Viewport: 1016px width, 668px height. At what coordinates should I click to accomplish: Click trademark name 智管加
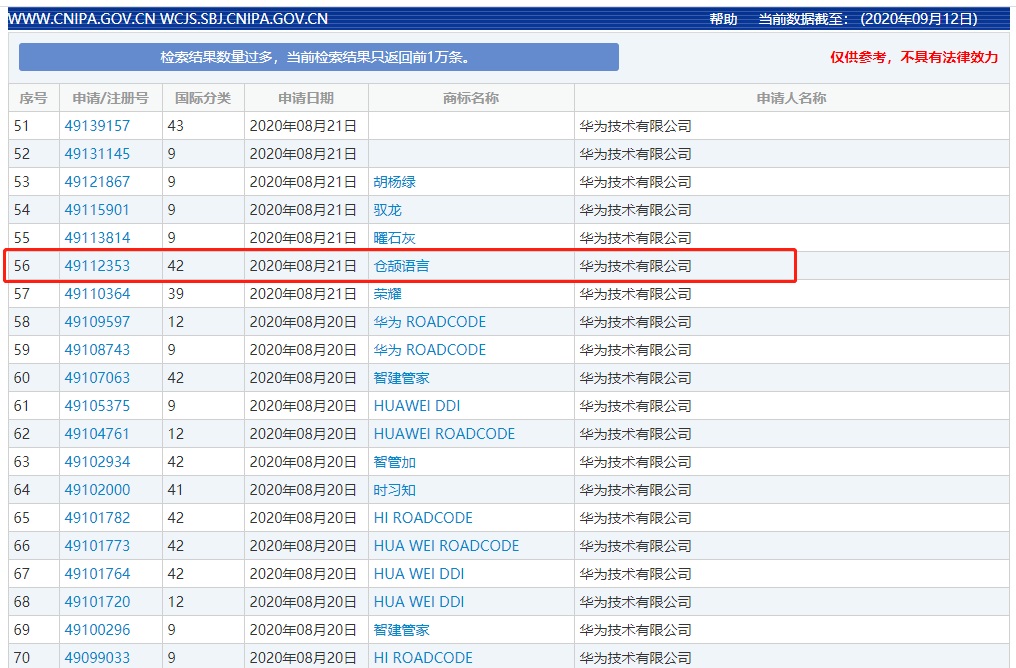click(x=394, y=462)
